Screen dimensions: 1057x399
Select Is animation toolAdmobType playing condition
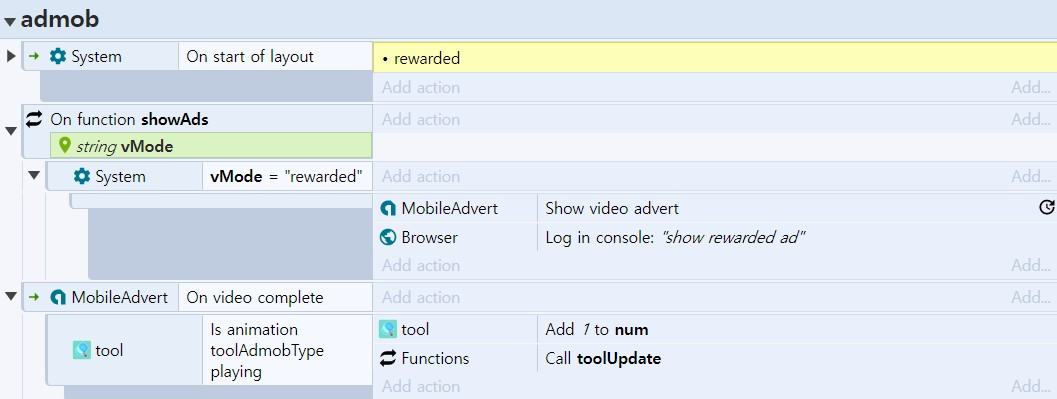(x=287, y=350)
